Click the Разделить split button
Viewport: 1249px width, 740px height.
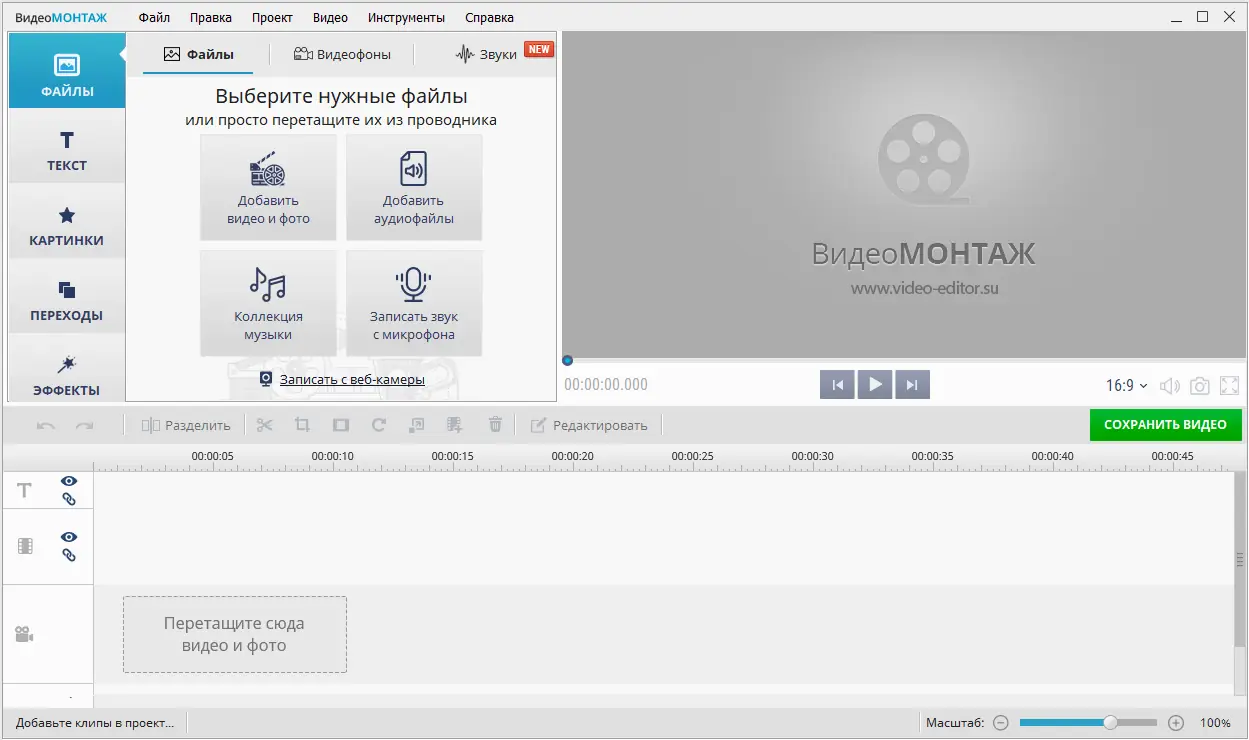pyautogui.click(x=186, y=425)
